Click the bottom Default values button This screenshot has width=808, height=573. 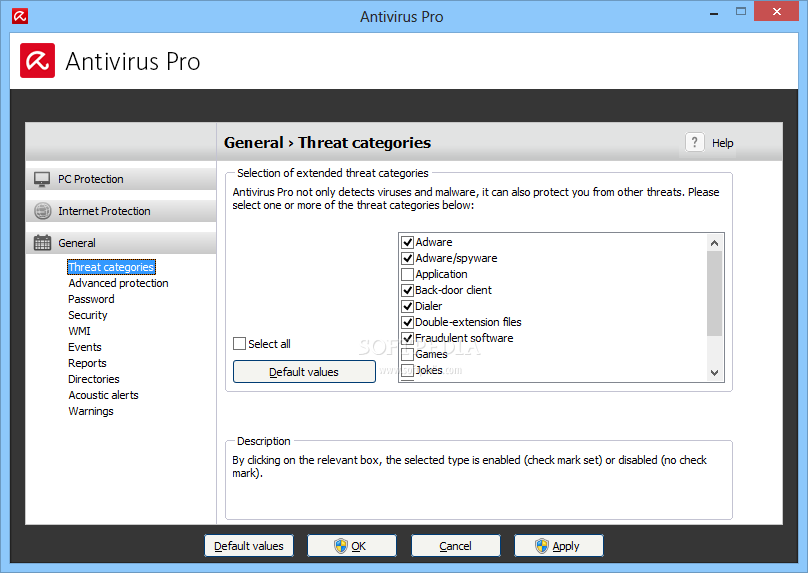tap(249, 546)
